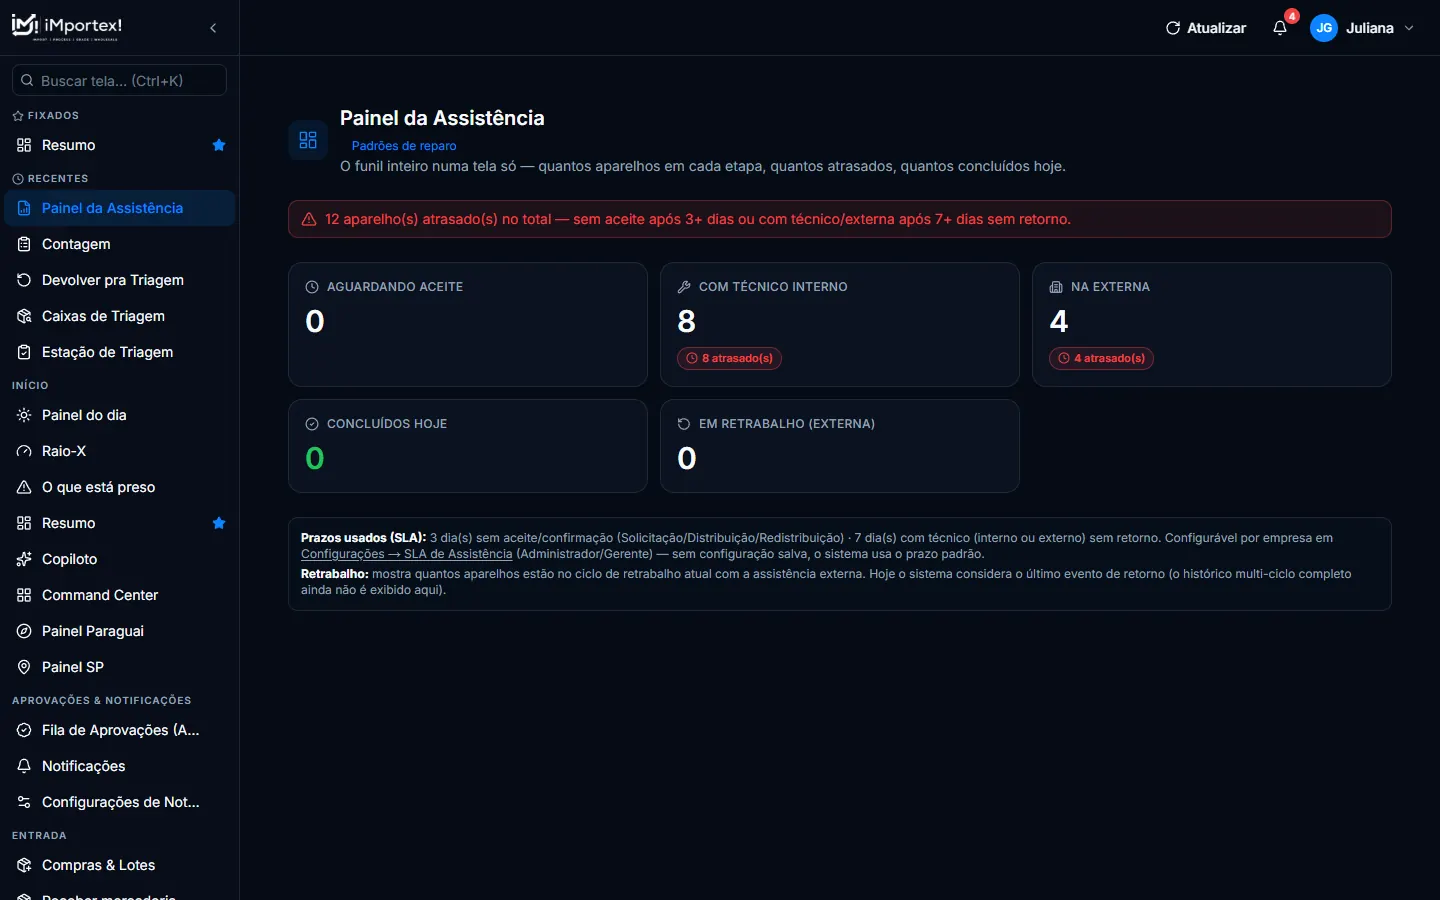Image resolution: width=1440 pixels, height=900 pixels.
Task: Click the JG user avatar
Action: point(1324,28)
